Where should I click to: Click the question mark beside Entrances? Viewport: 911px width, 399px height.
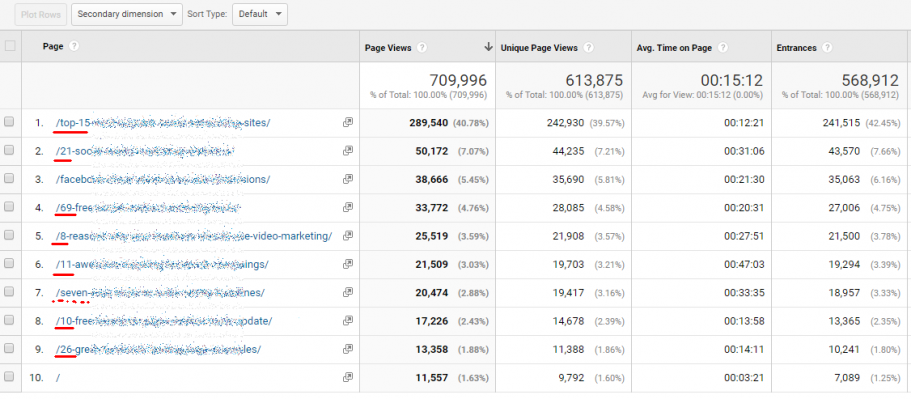click(827, 48)
